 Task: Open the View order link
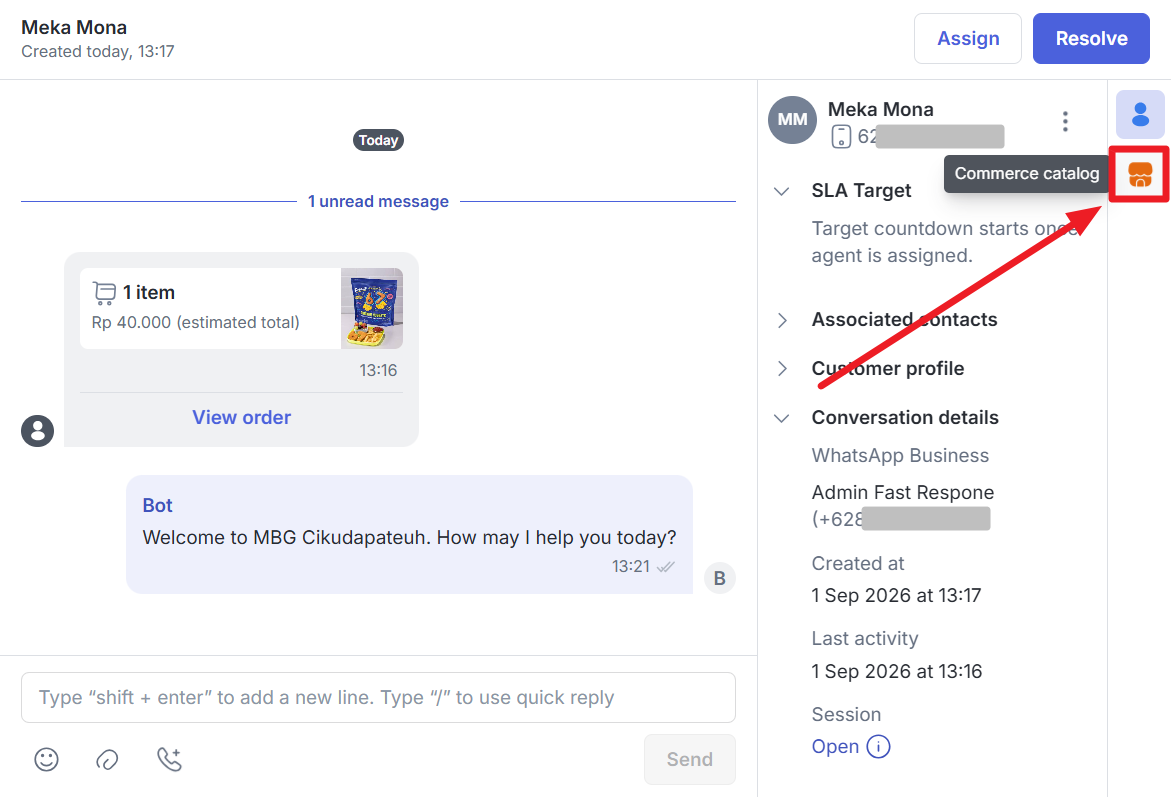(241, 418)
